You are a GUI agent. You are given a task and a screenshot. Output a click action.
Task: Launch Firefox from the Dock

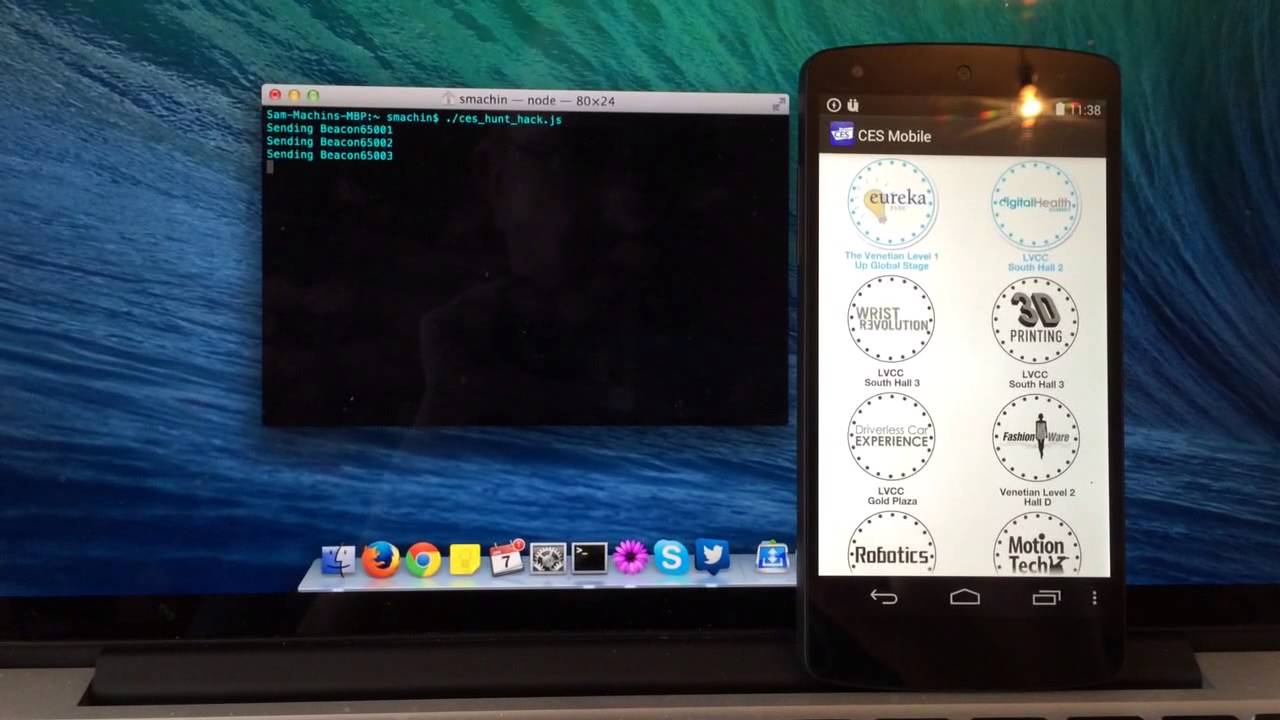pyautogui.click(x=381, y=559)
